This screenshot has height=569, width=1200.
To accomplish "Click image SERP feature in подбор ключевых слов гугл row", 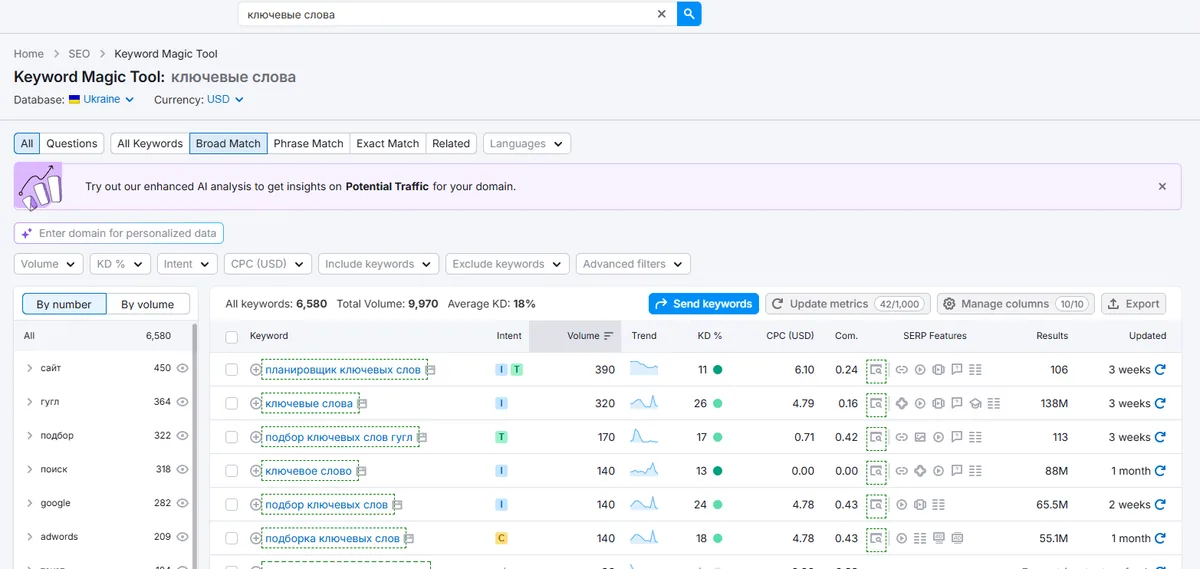I will pos(920,437).
